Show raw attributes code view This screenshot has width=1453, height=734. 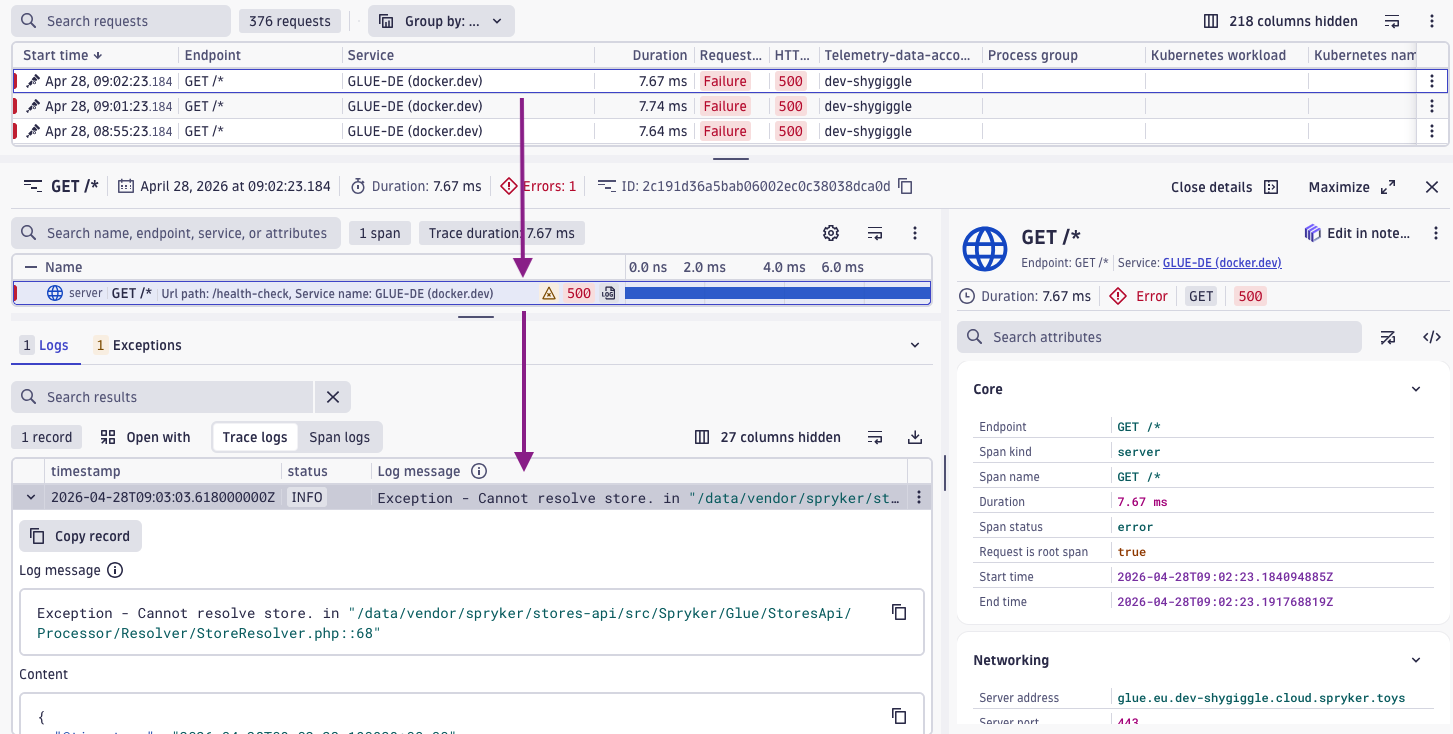tap(1431, 337)
